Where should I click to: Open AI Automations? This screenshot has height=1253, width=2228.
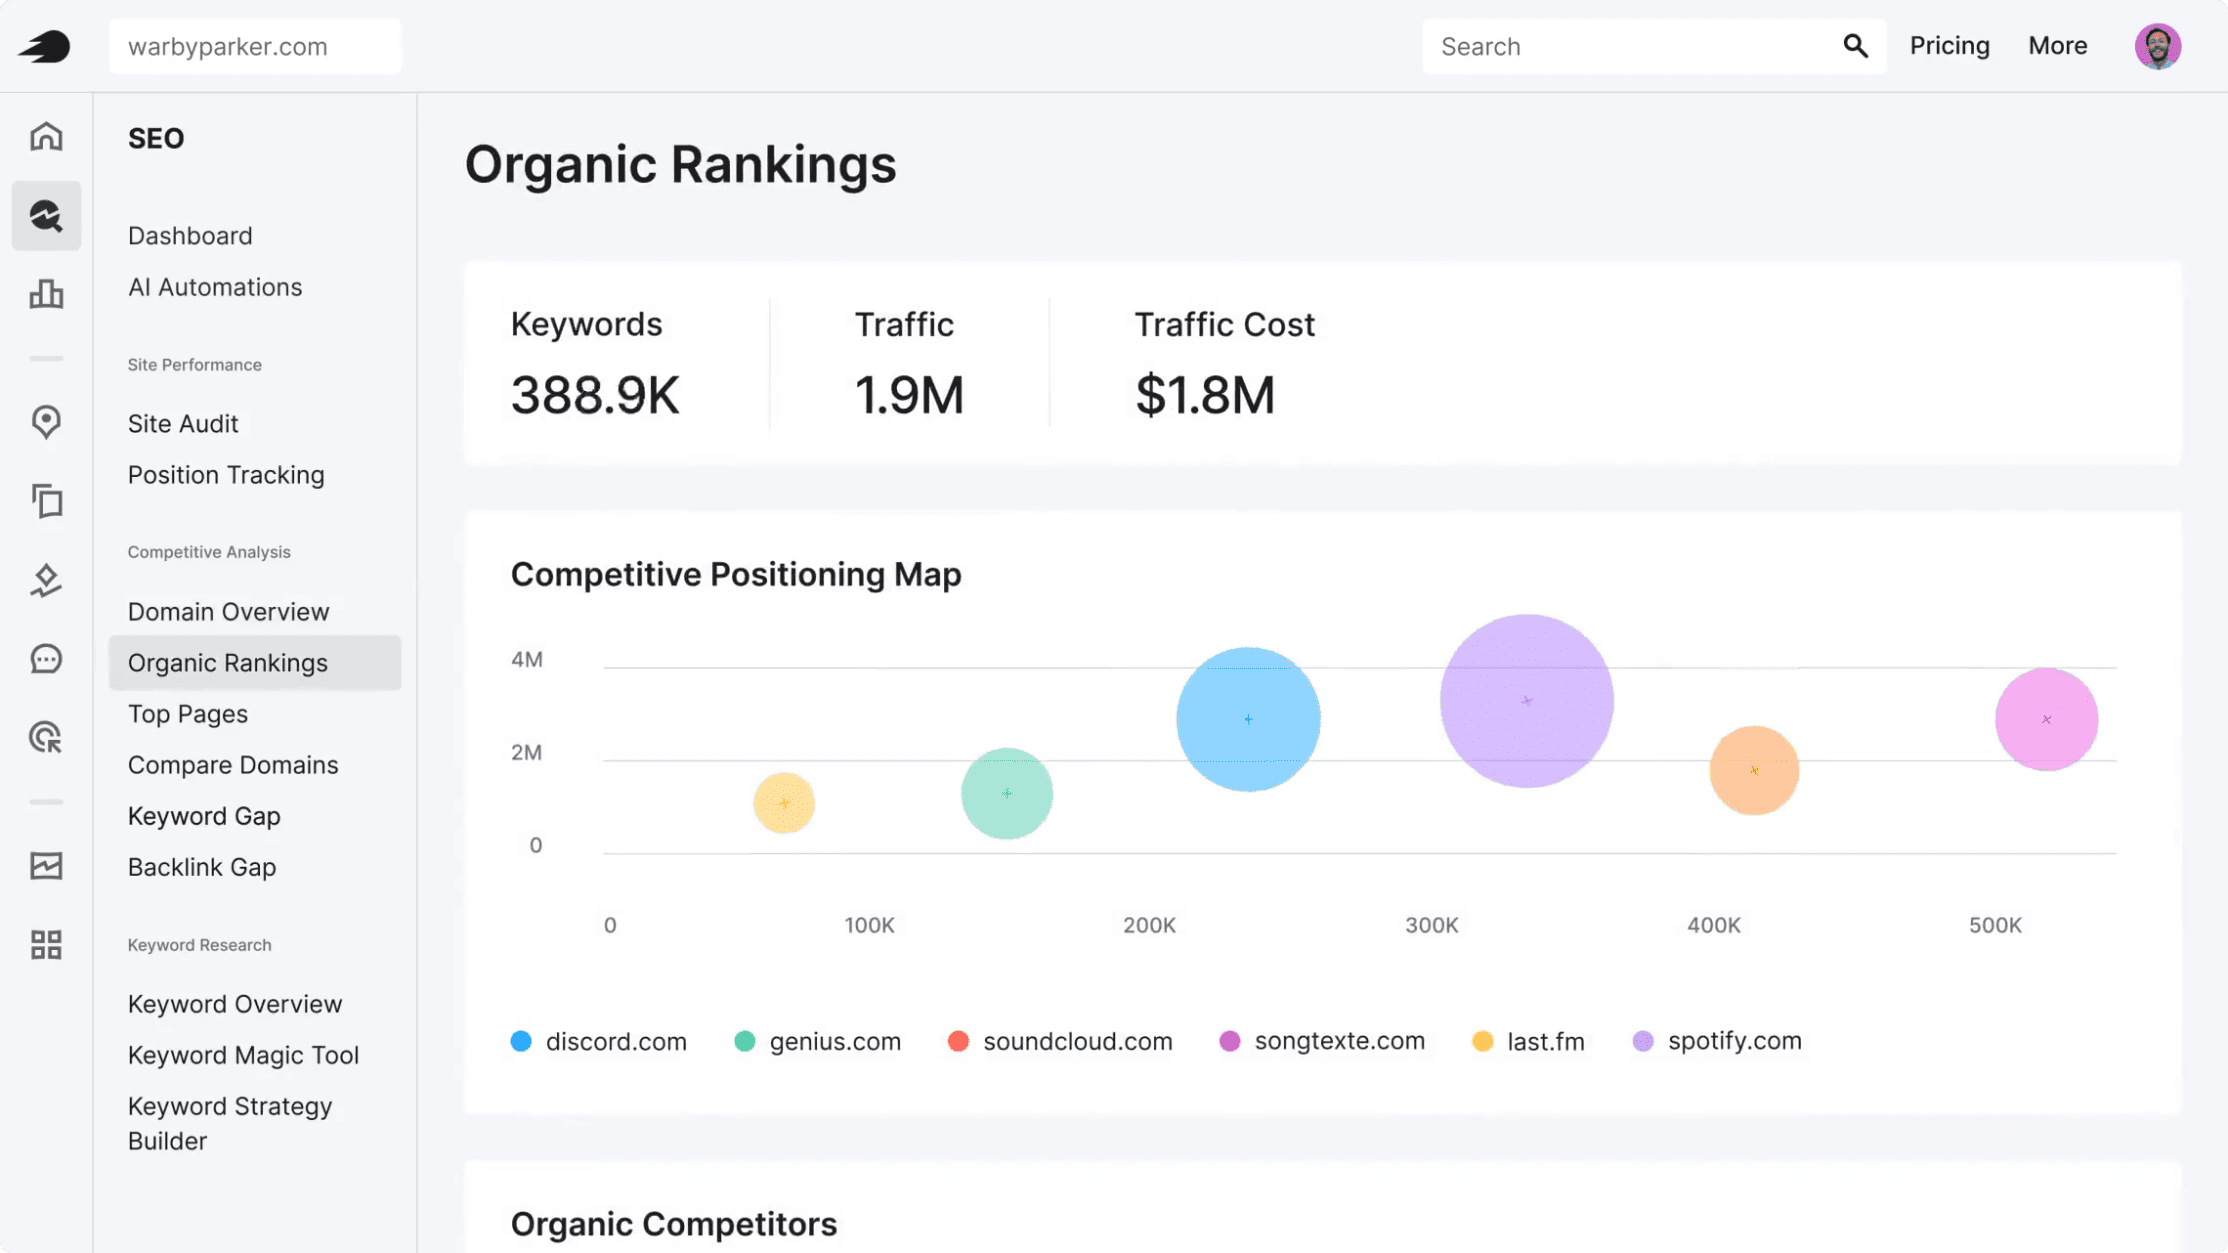215,287
